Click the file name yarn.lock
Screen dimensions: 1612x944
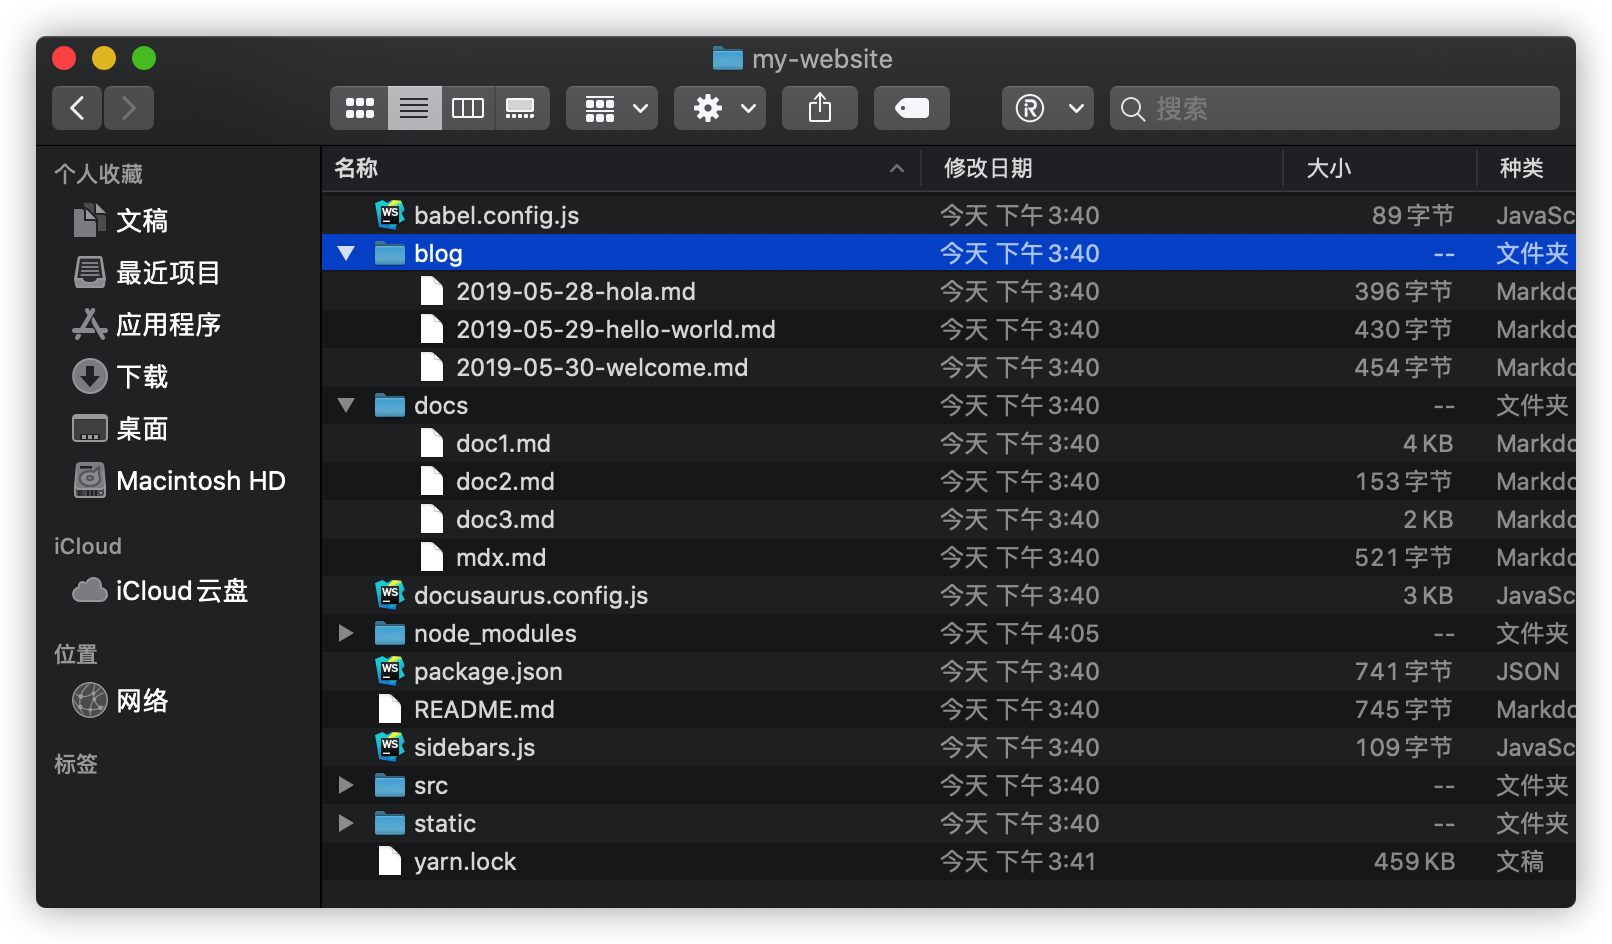465,862
